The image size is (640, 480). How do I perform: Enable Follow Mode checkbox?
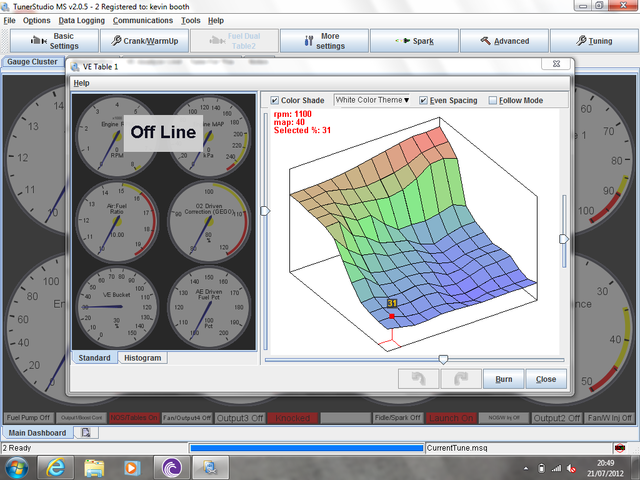pos(493,100)
